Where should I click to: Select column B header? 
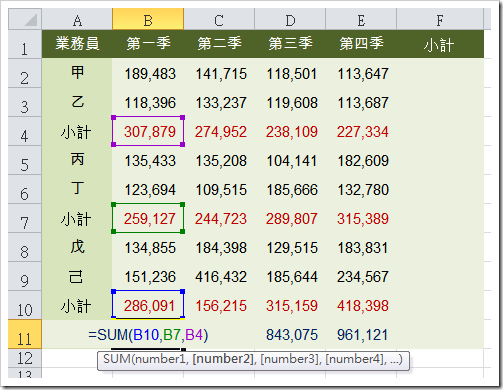pyautogui.click(x=148, y=19)
